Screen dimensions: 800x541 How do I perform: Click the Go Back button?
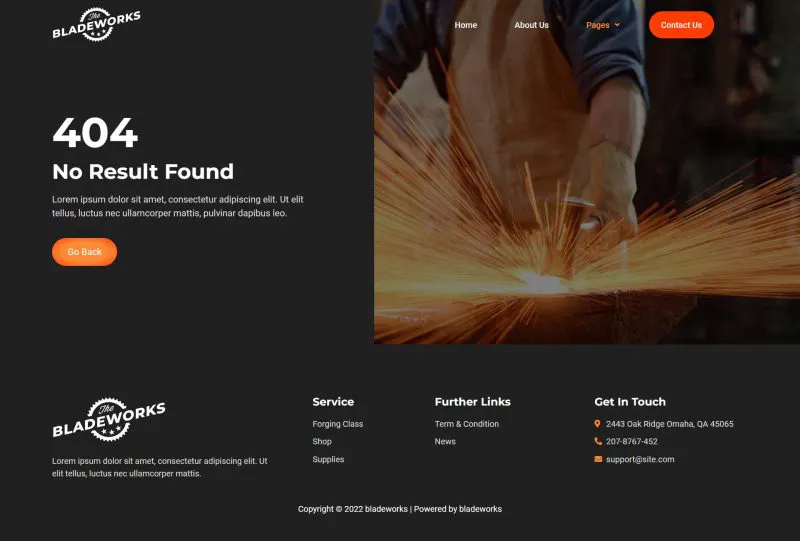pyautogui.click(x=84, y=252)
